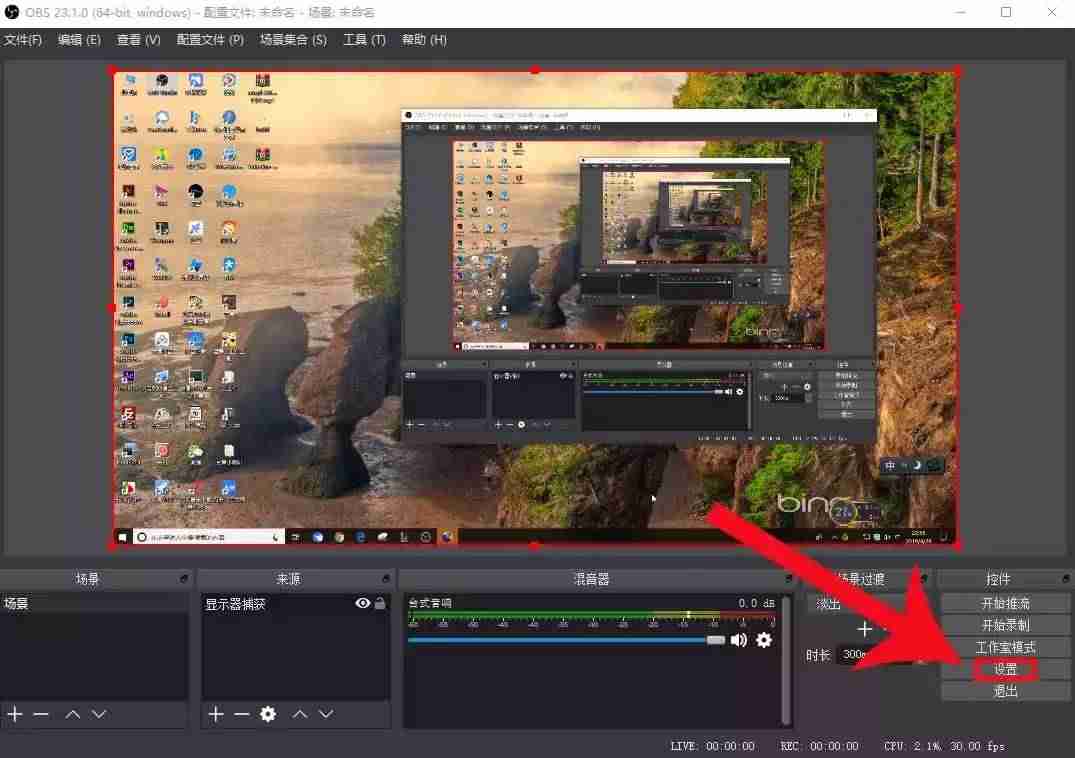Move the scene up in the Scenes panel

pyautogui.click(x=73, y=714)
